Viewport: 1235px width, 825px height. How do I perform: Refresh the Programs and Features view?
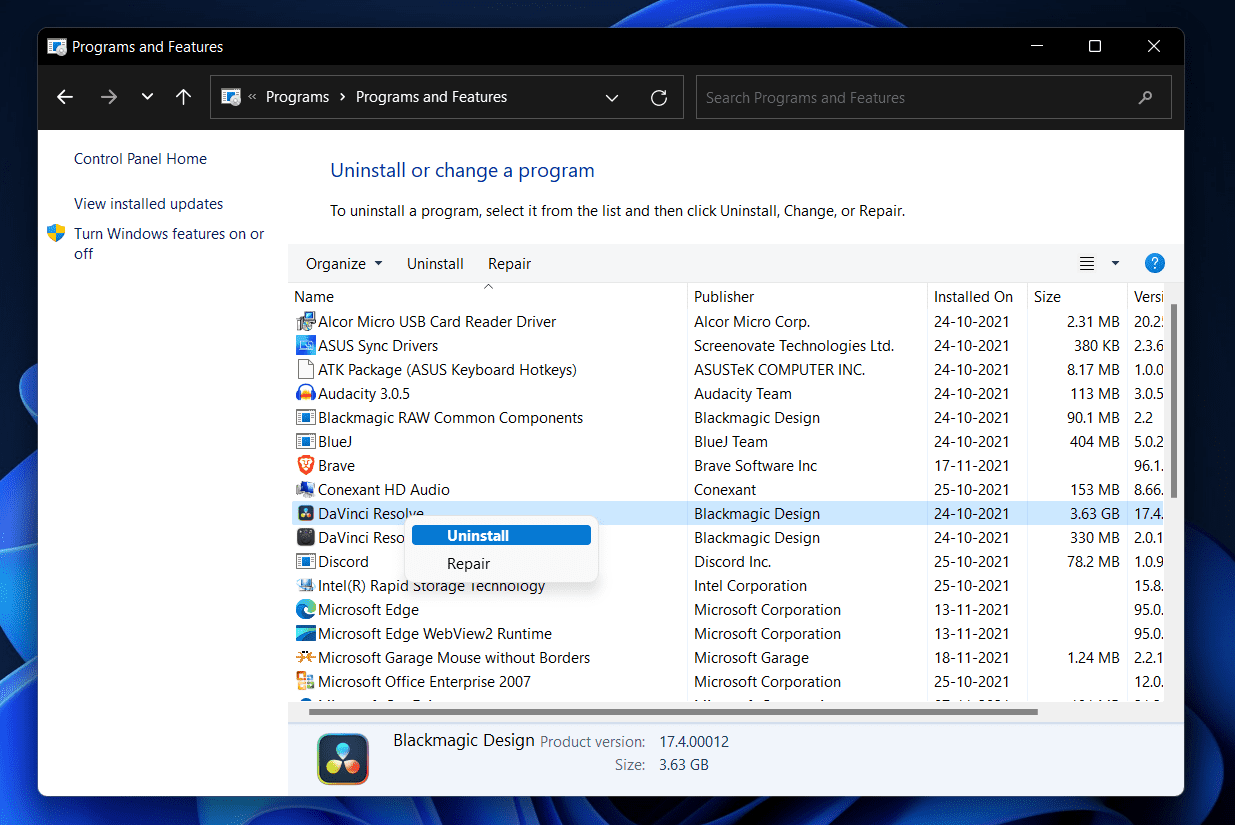(x=659, y=98)
